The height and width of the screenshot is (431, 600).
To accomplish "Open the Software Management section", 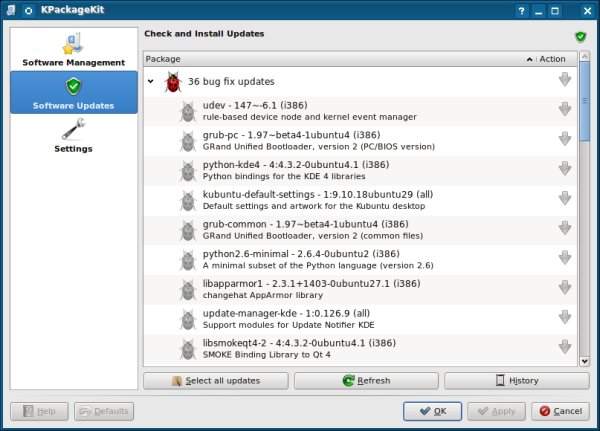I will tap(73, 49).
